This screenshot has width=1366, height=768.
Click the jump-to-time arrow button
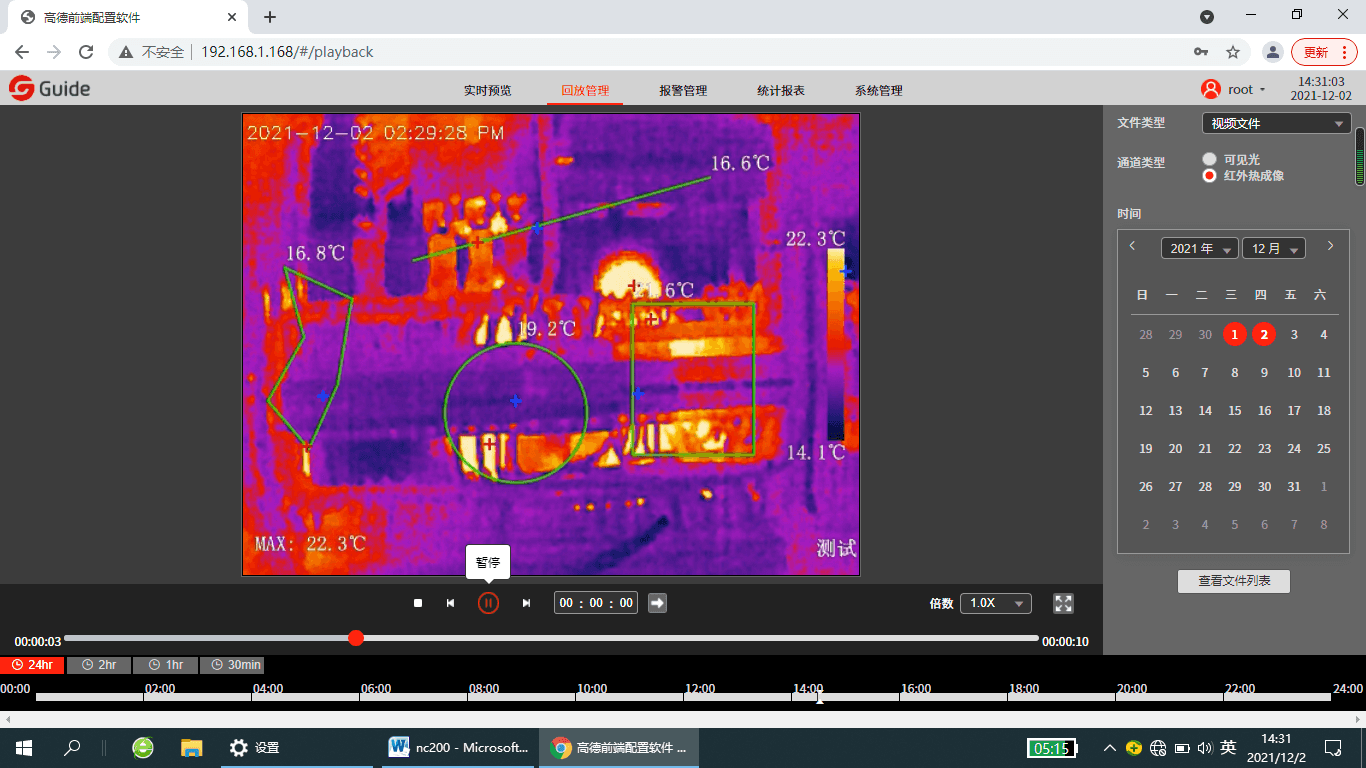[657, 603]
